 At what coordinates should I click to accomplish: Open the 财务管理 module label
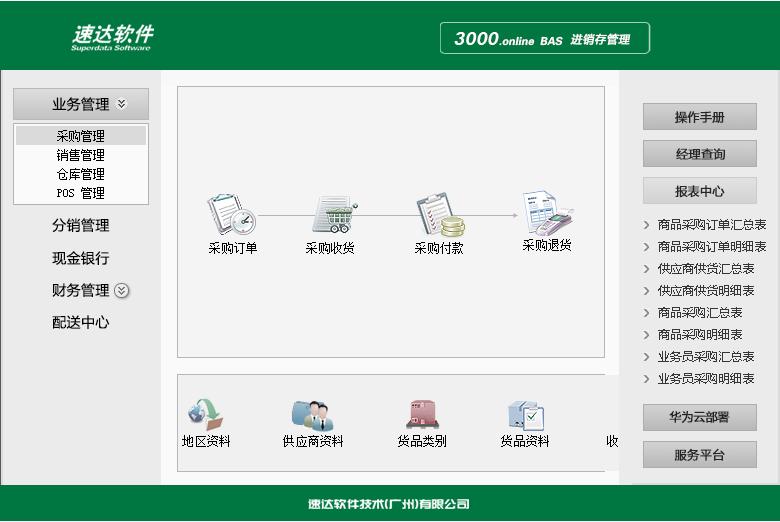tap(81, 290)
